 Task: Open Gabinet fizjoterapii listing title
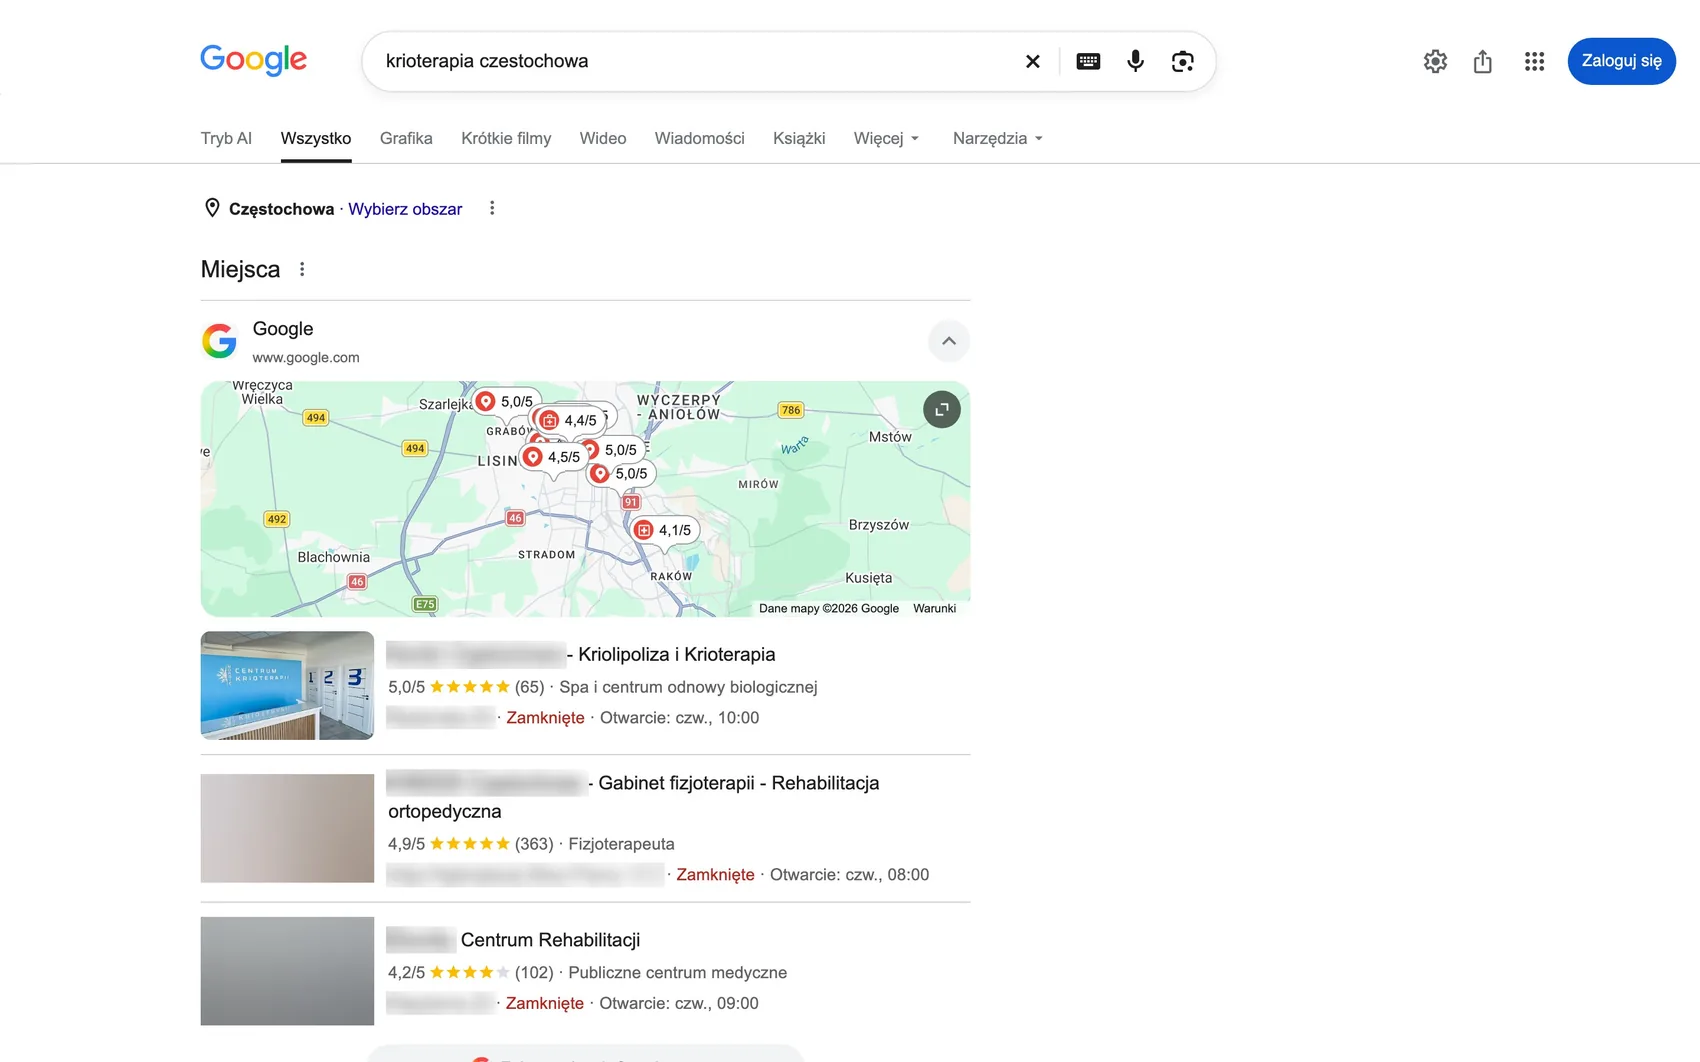(633, 797)
